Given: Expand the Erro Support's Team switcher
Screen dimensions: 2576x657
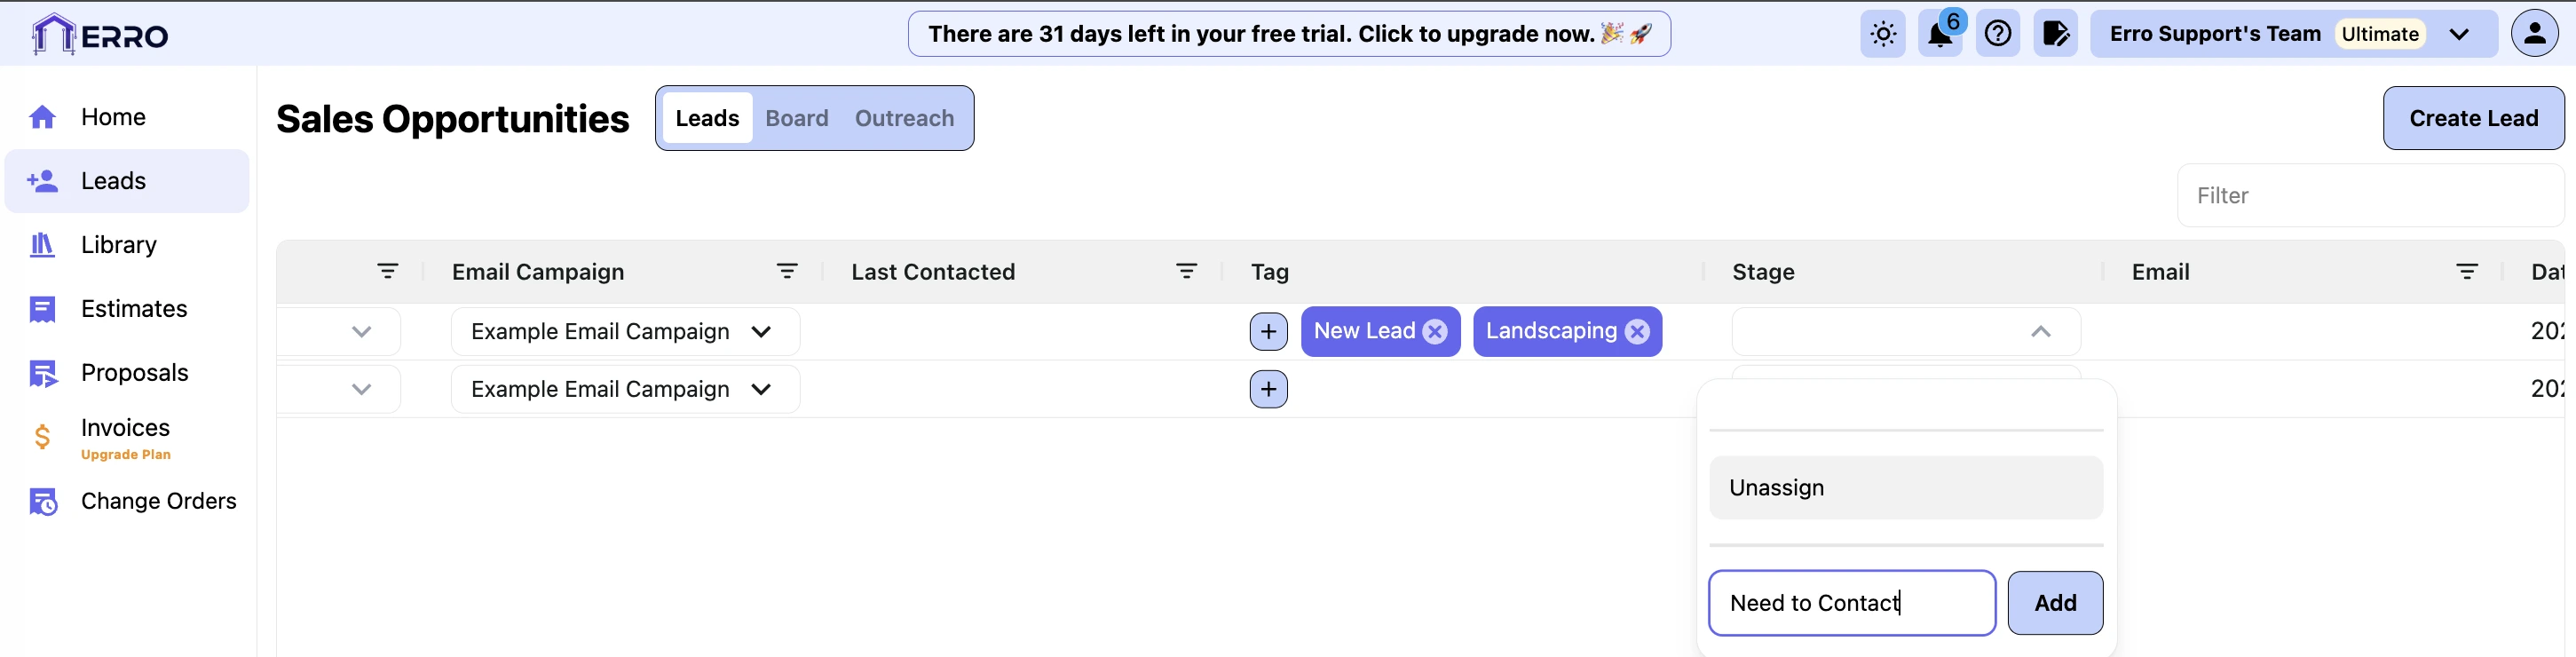Looking at the screenshot, I should coord(2459,35).
